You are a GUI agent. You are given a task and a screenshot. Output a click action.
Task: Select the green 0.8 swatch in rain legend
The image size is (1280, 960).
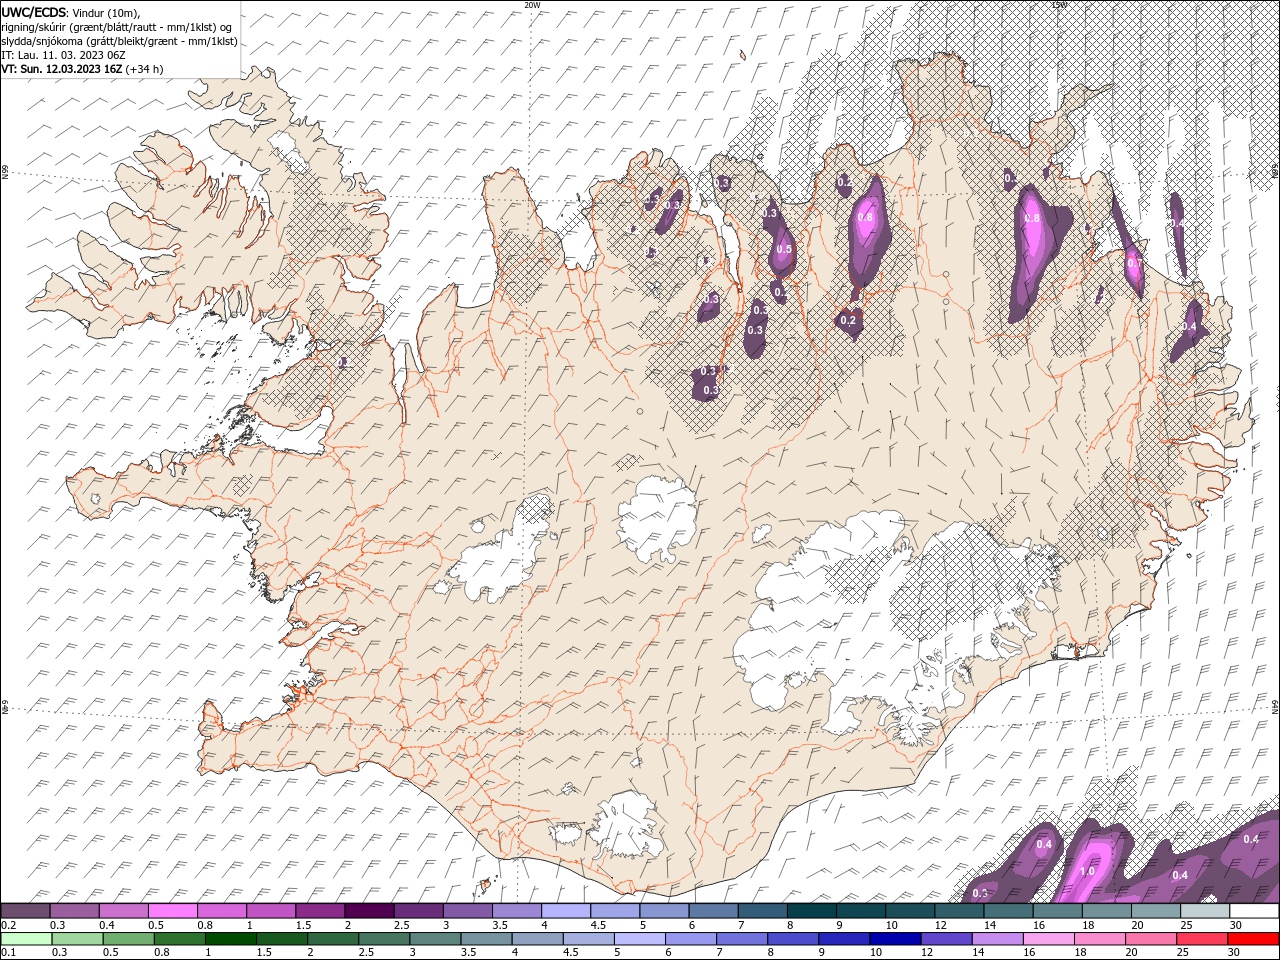[179, 938]
